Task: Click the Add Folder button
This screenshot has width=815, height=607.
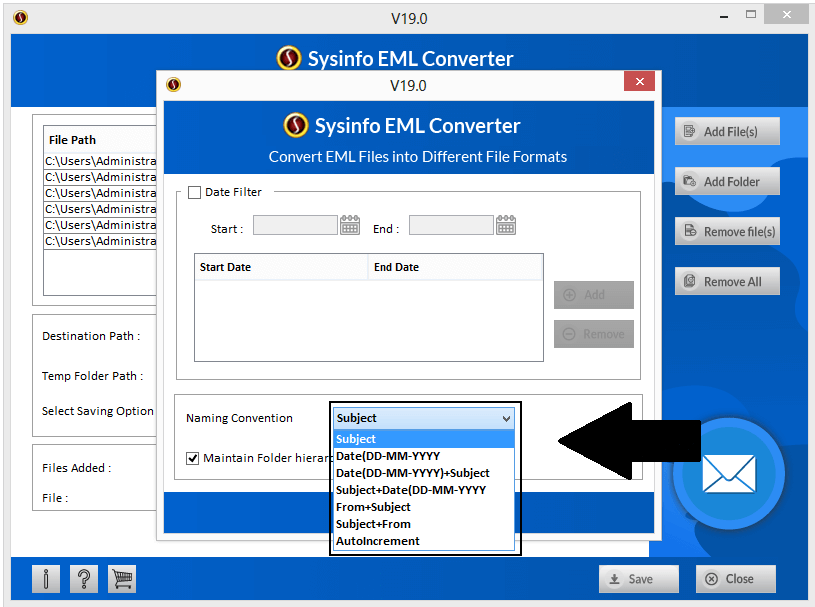Action: tap(727, 181)
